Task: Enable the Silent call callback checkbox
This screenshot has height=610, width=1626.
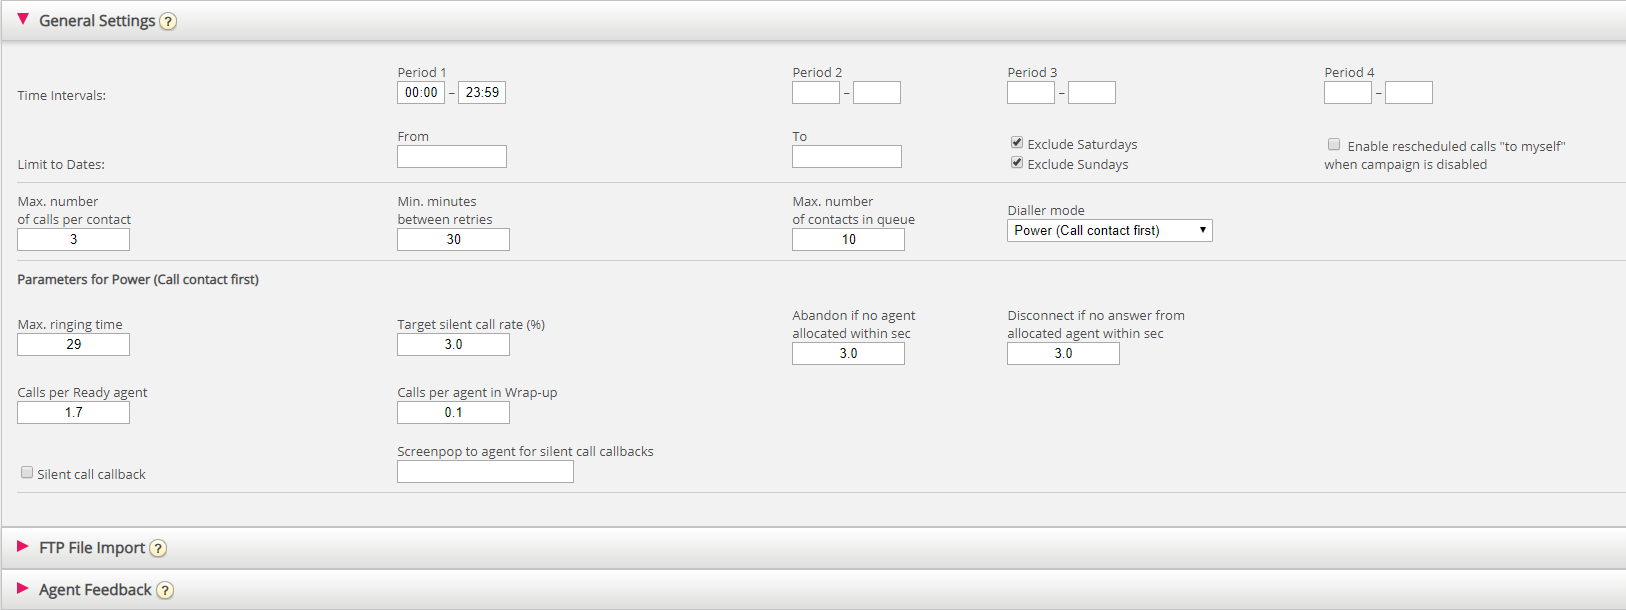Action: click(27, 473)
